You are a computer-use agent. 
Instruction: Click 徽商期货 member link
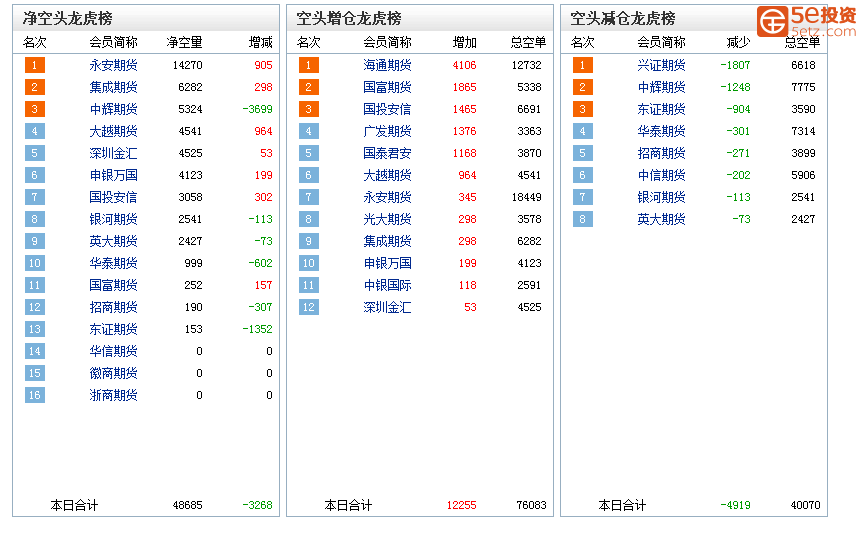tap(113, 374)
